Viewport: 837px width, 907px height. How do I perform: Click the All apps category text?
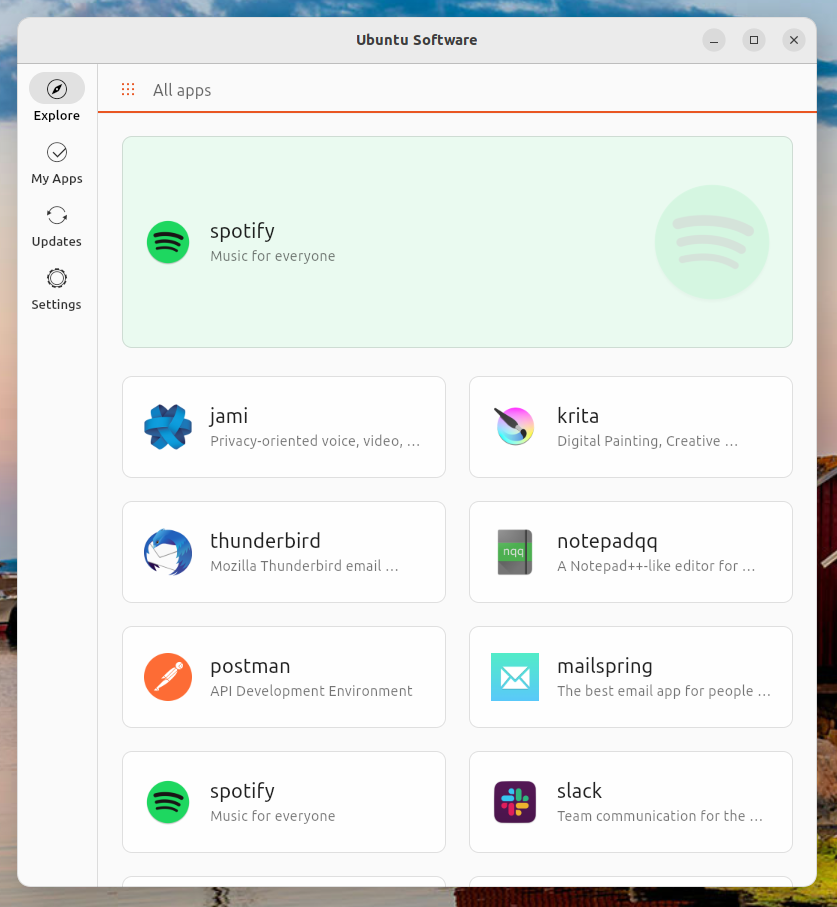coord(182,90)
